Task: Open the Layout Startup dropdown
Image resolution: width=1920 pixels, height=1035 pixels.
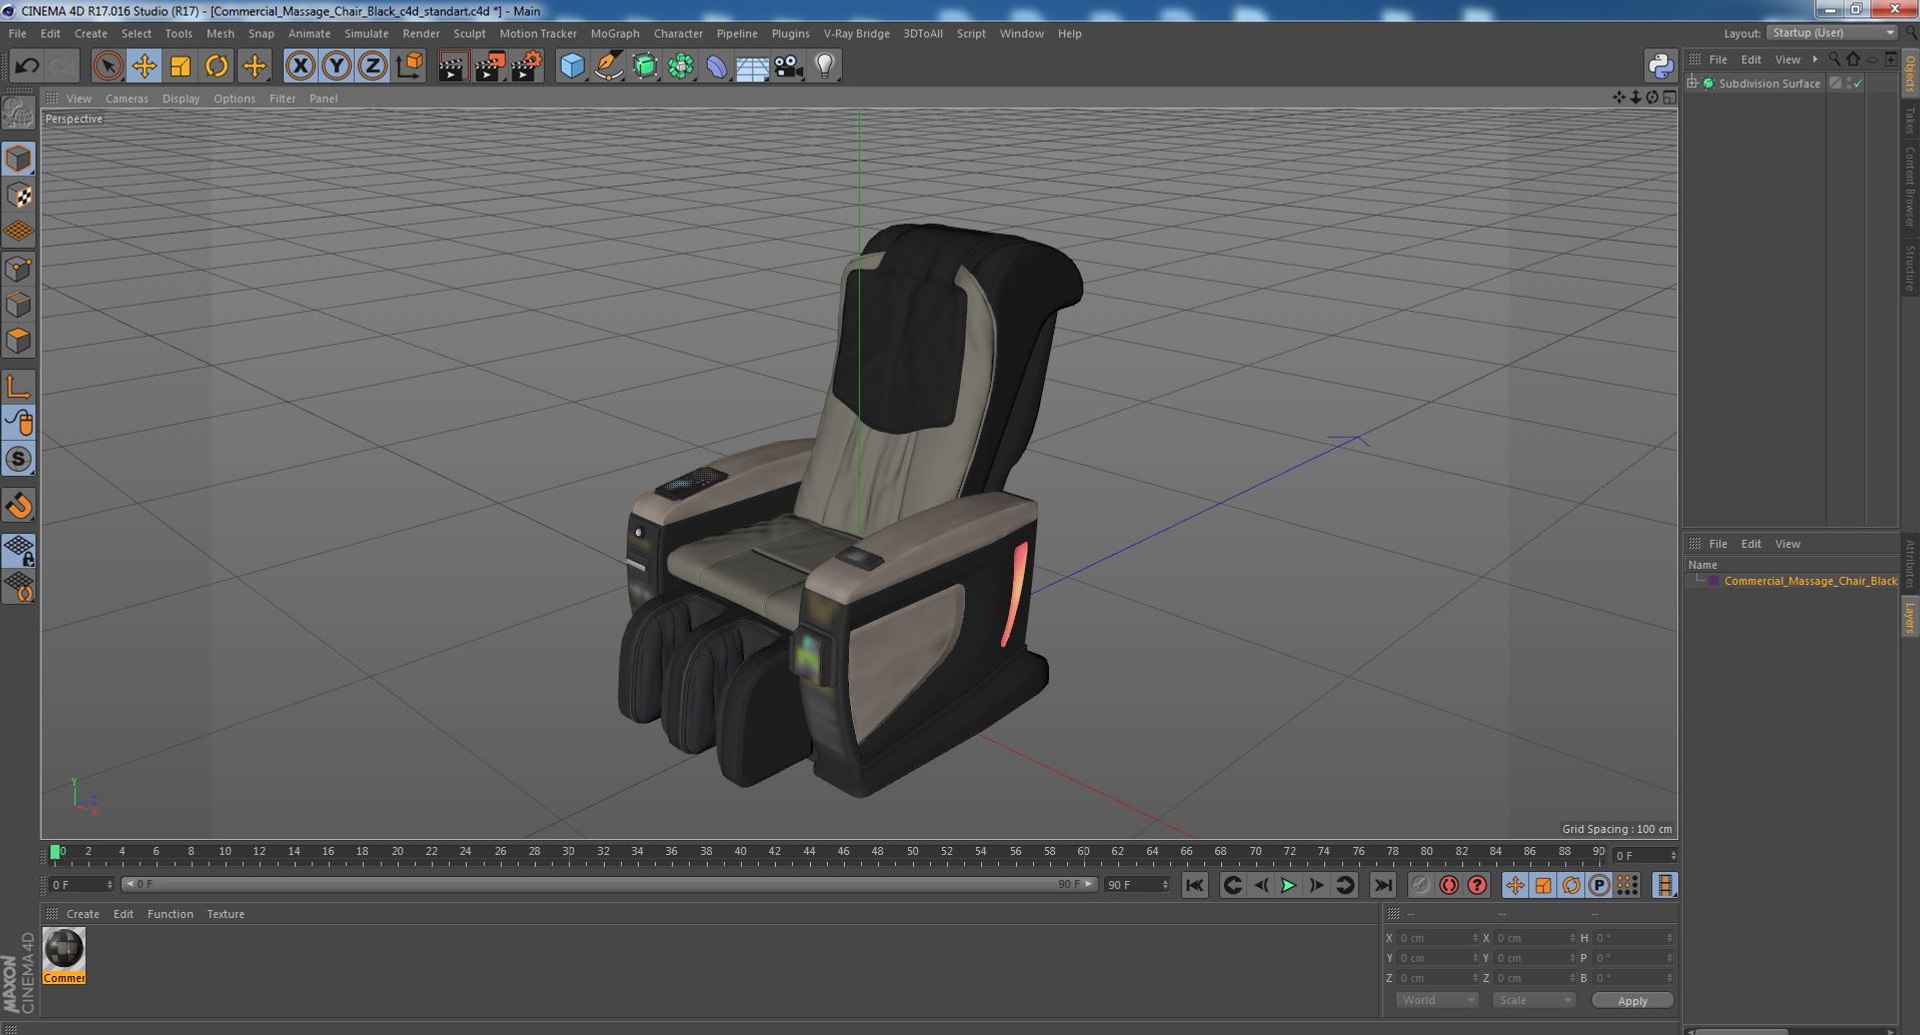Action: 1833,33
